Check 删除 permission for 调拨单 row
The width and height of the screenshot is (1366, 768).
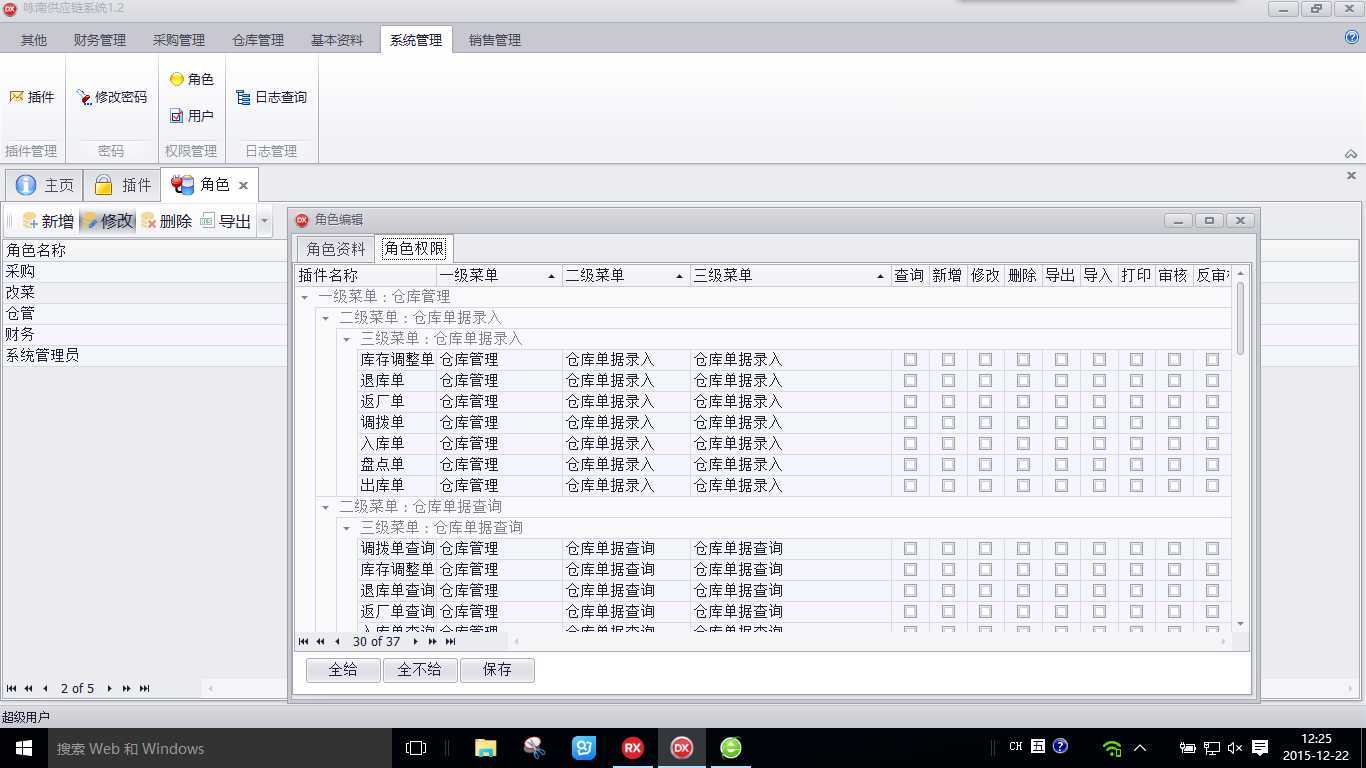coord(1023,423)
